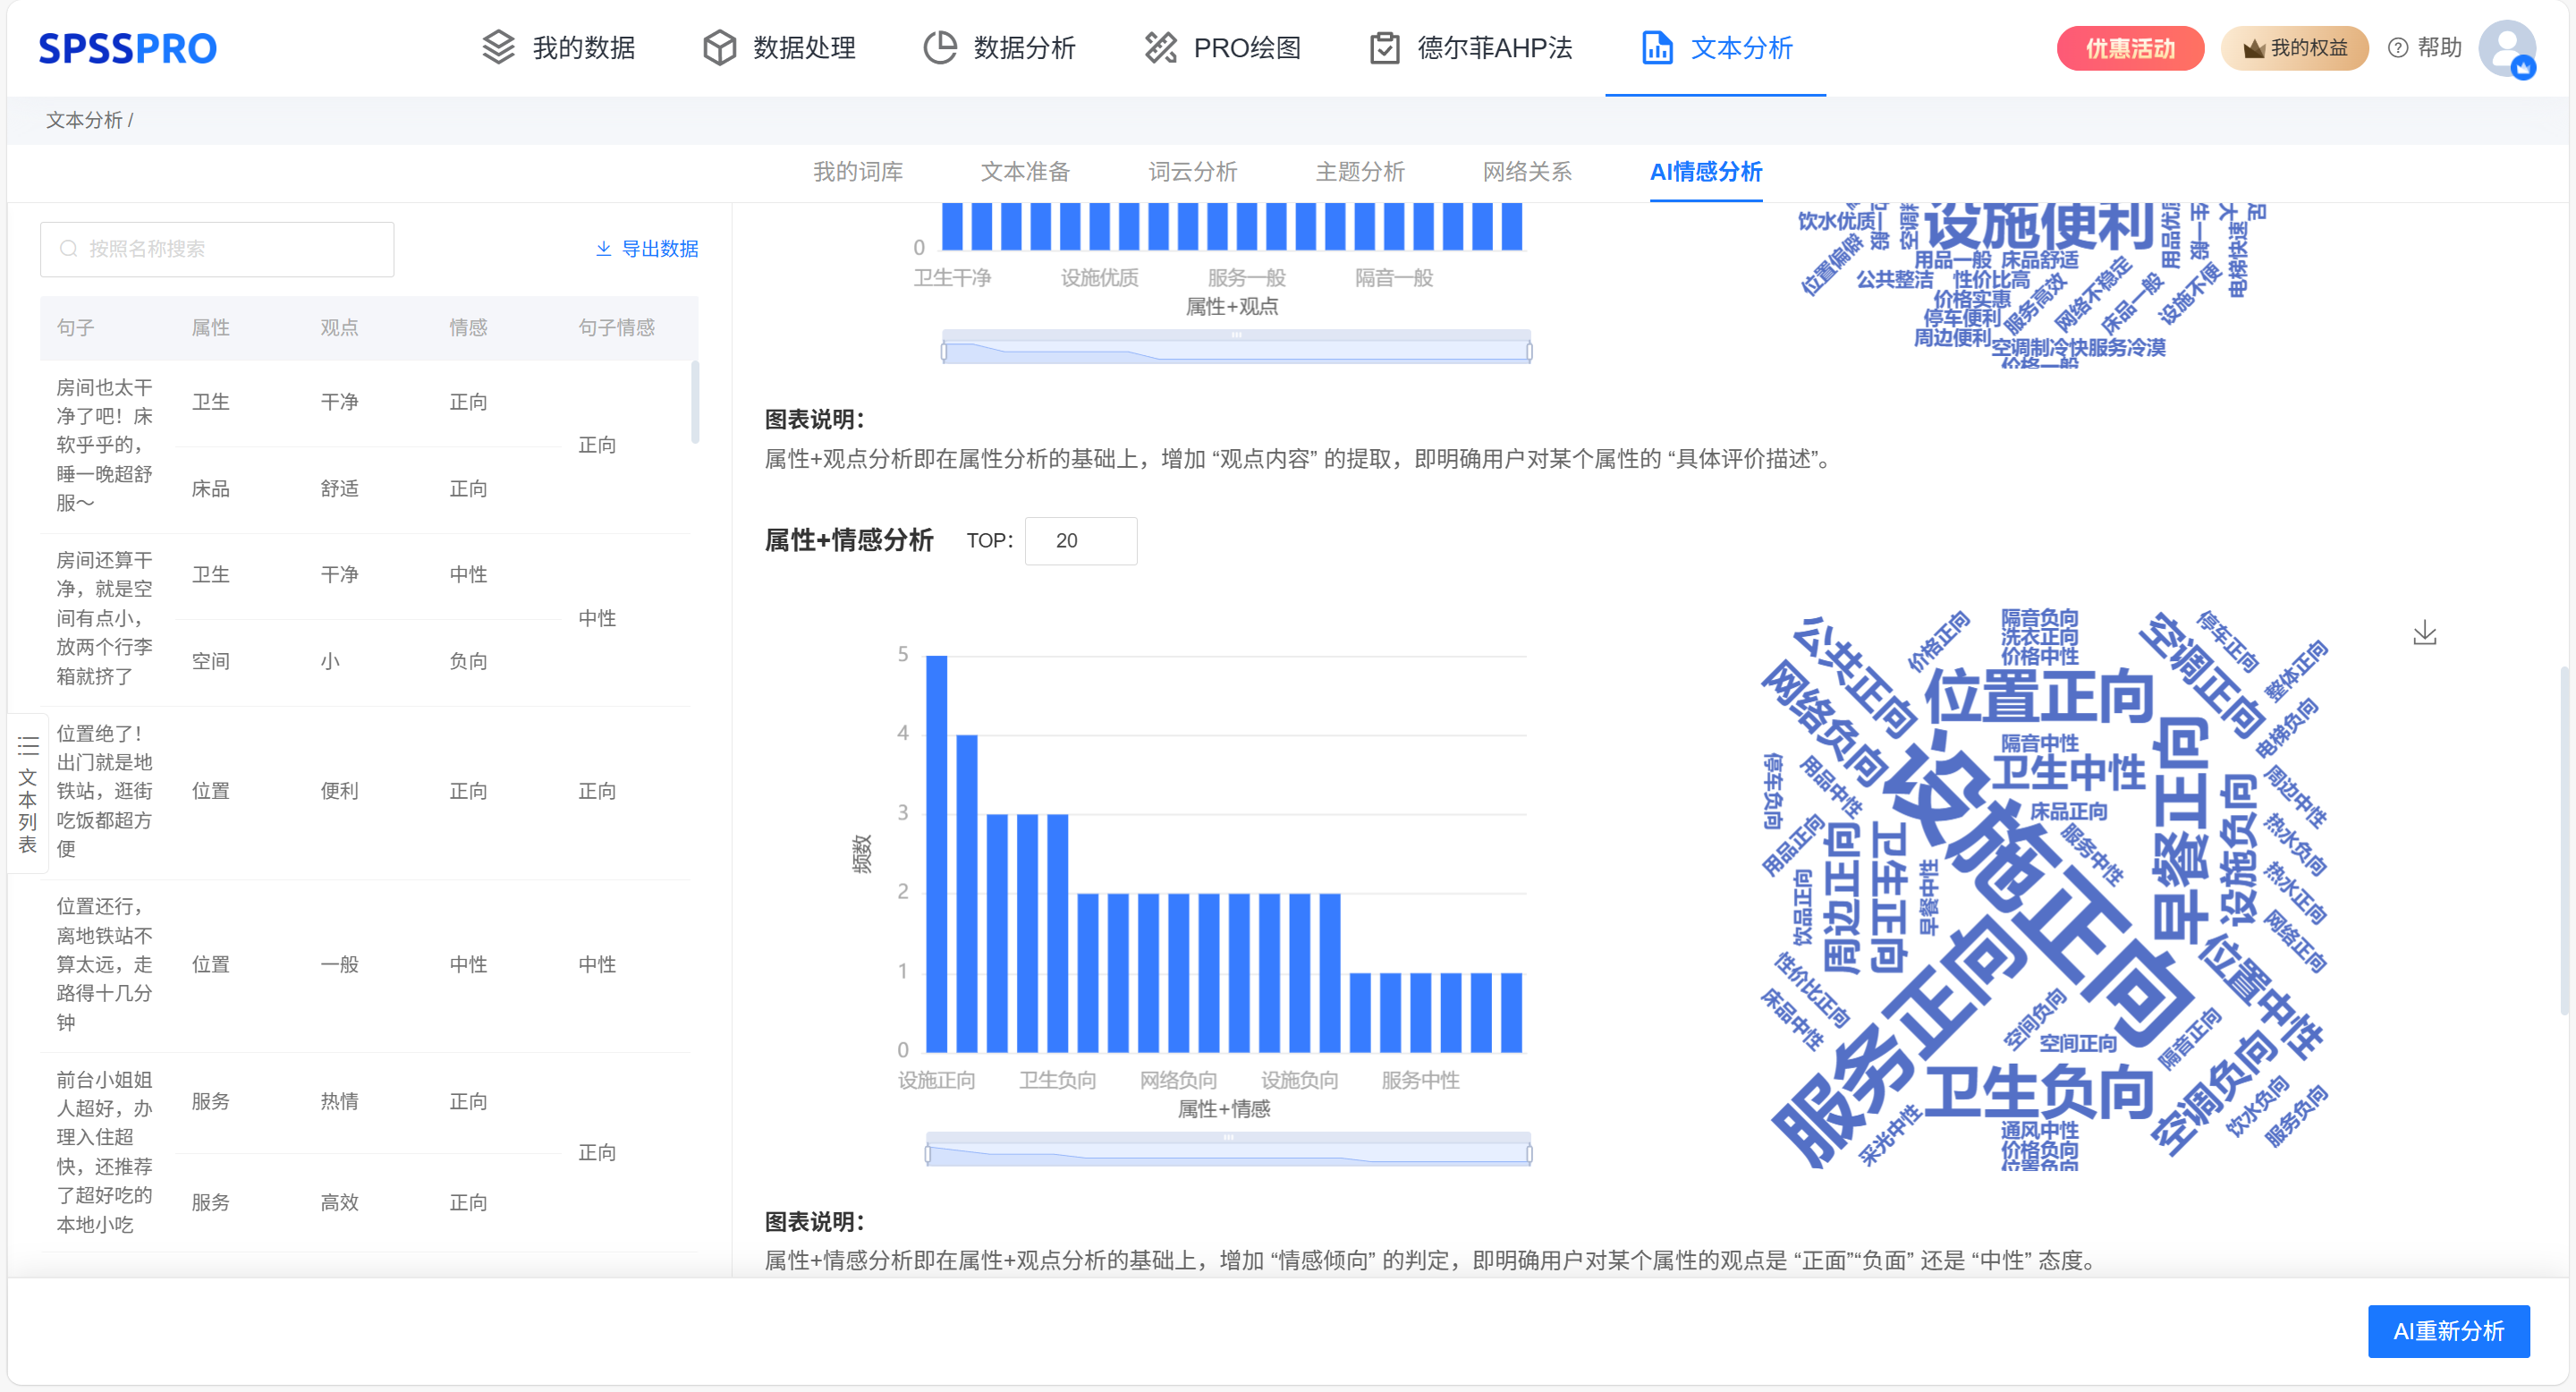Click the 我的权益 membership button
The width and height of the screenshot is (2576, 1392).
click(2294, 48)
